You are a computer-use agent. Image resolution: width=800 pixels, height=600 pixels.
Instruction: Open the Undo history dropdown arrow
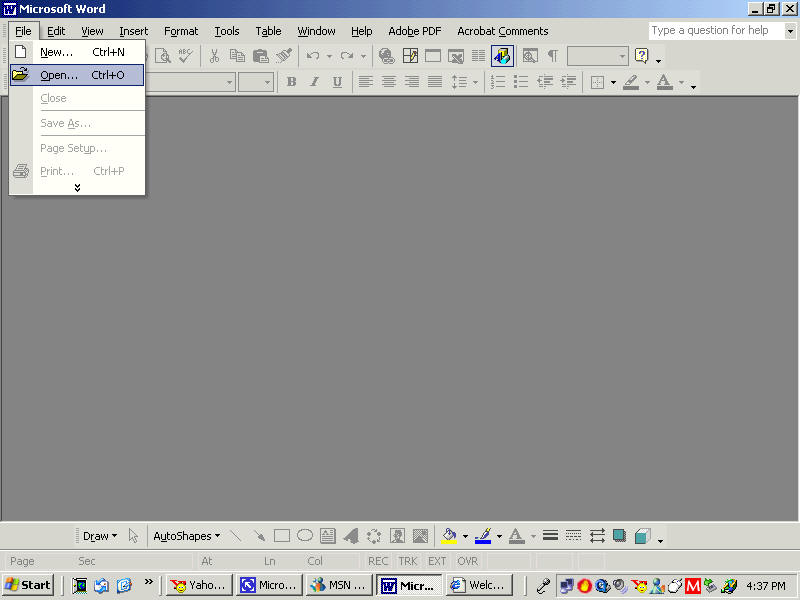pyautogui.click(x=329, y=56)
